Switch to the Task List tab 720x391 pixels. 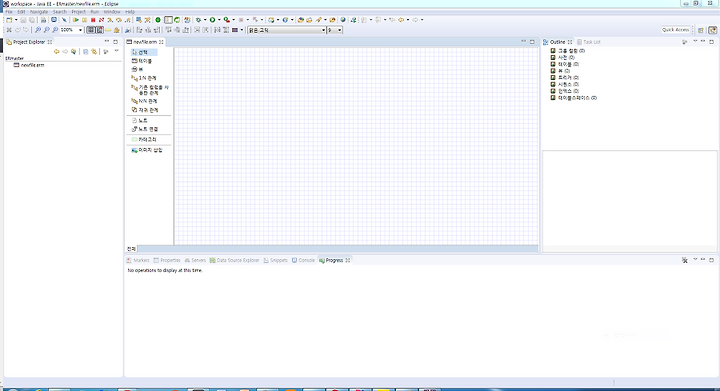(x=589, y=42)
